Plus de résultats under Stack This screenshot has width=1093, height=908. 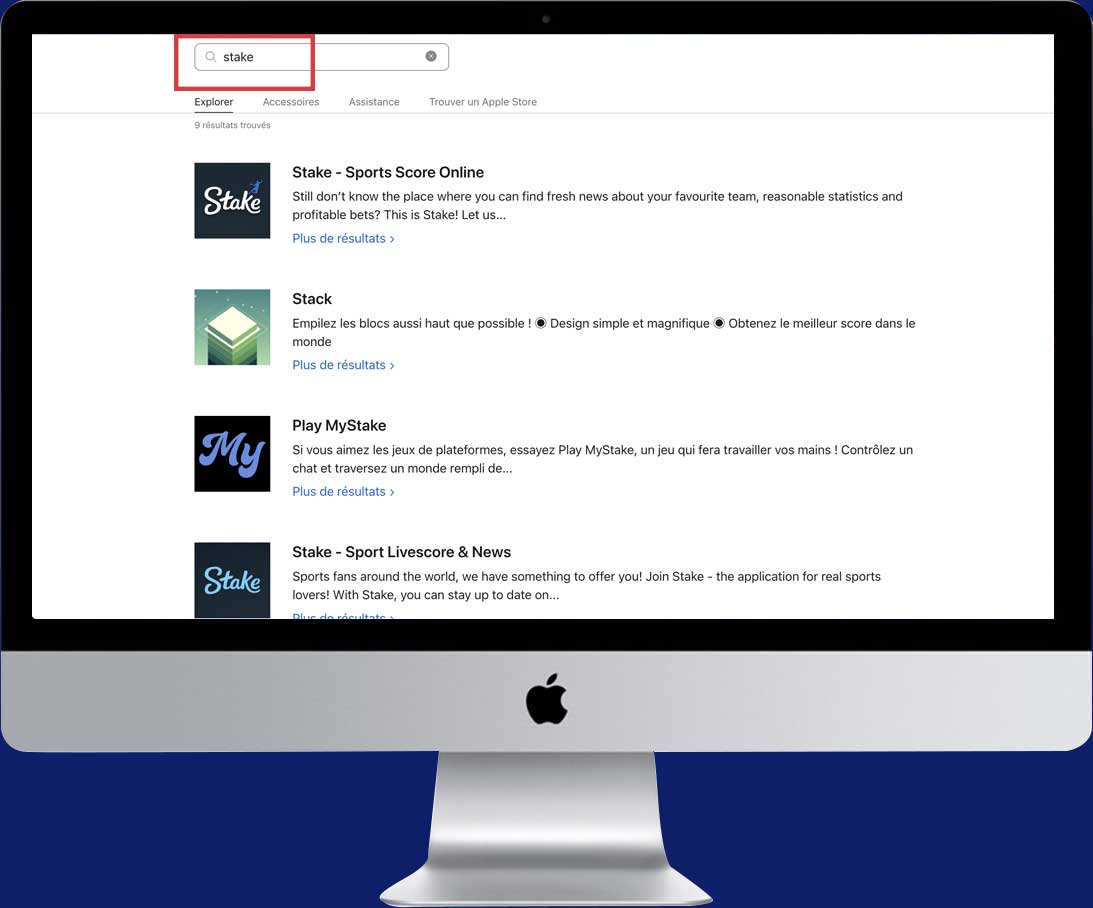tap(343, 365)
